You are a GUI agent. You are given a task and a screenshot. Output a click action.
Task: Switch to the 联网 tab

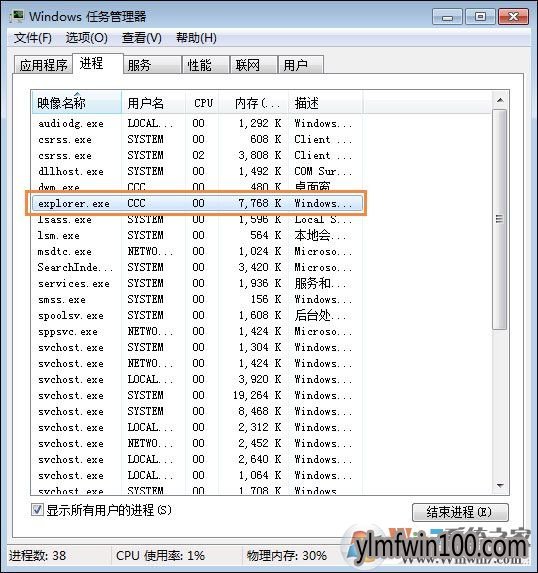(x=253, y=65)
